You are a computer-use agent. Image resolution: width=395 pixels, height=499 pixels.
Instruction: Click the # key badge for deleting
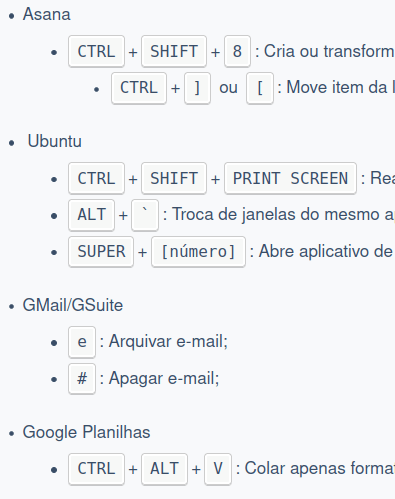(82, 379)
